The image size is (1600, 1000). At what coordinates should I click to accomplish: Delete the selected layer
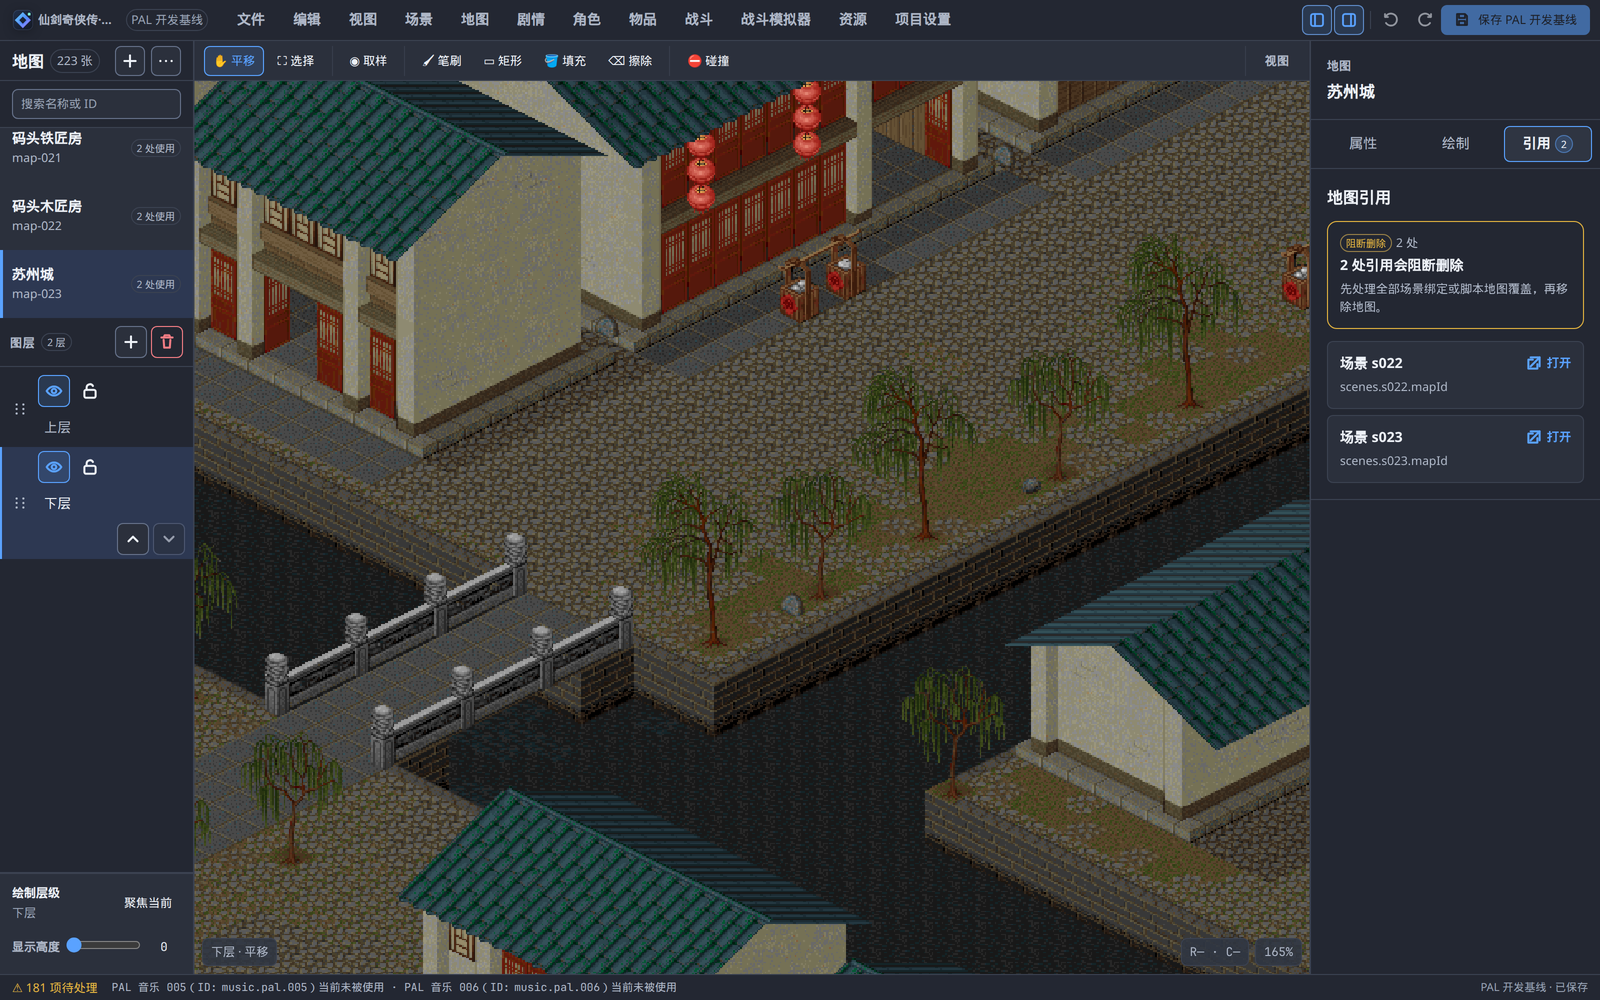[x=167, y=342]
